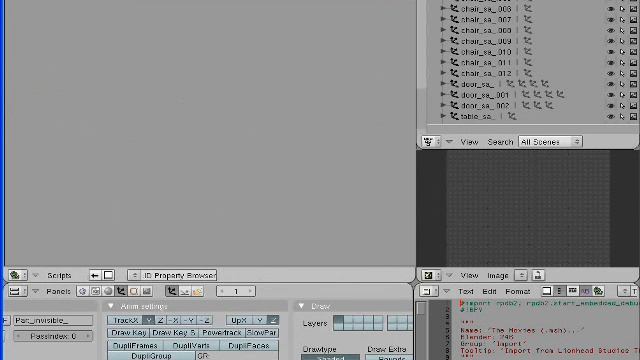Open Search menu in Outliner header
Screen dimensions: 640x360
point(500,142)
